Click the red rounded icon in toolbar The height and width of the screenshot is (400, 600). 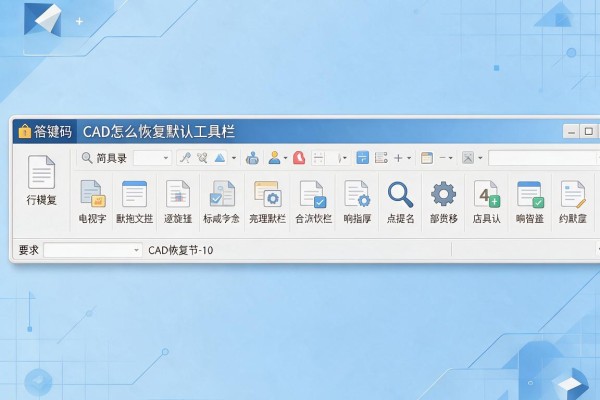pyautogui.click(x=299, y=158)
